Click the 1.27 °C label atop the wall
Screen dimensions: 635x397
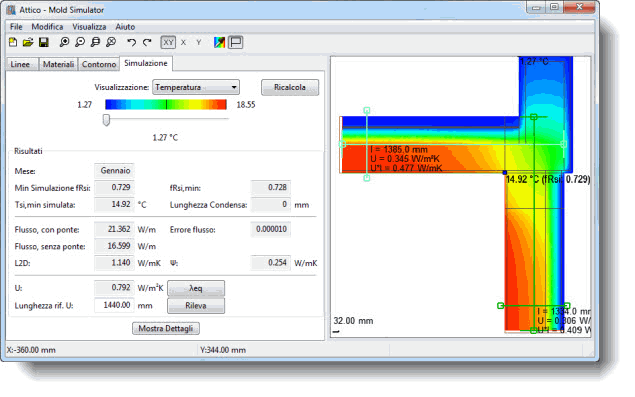(534, 62)
